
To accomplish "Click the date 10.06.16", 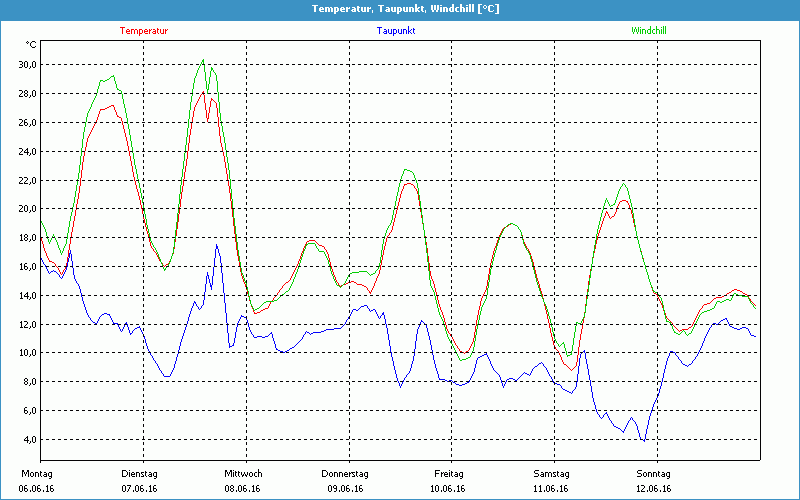I will click(448, 489).
